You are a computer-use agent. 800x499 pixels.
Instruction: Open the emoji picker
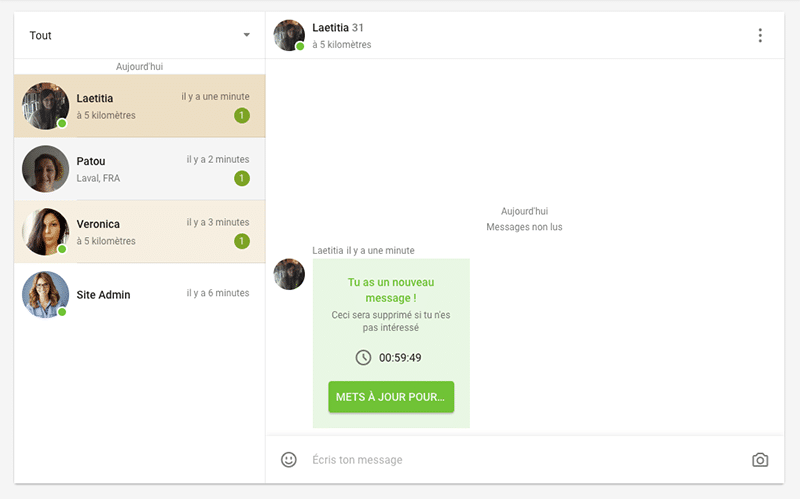pyautogui.click(x=289, y=460)
